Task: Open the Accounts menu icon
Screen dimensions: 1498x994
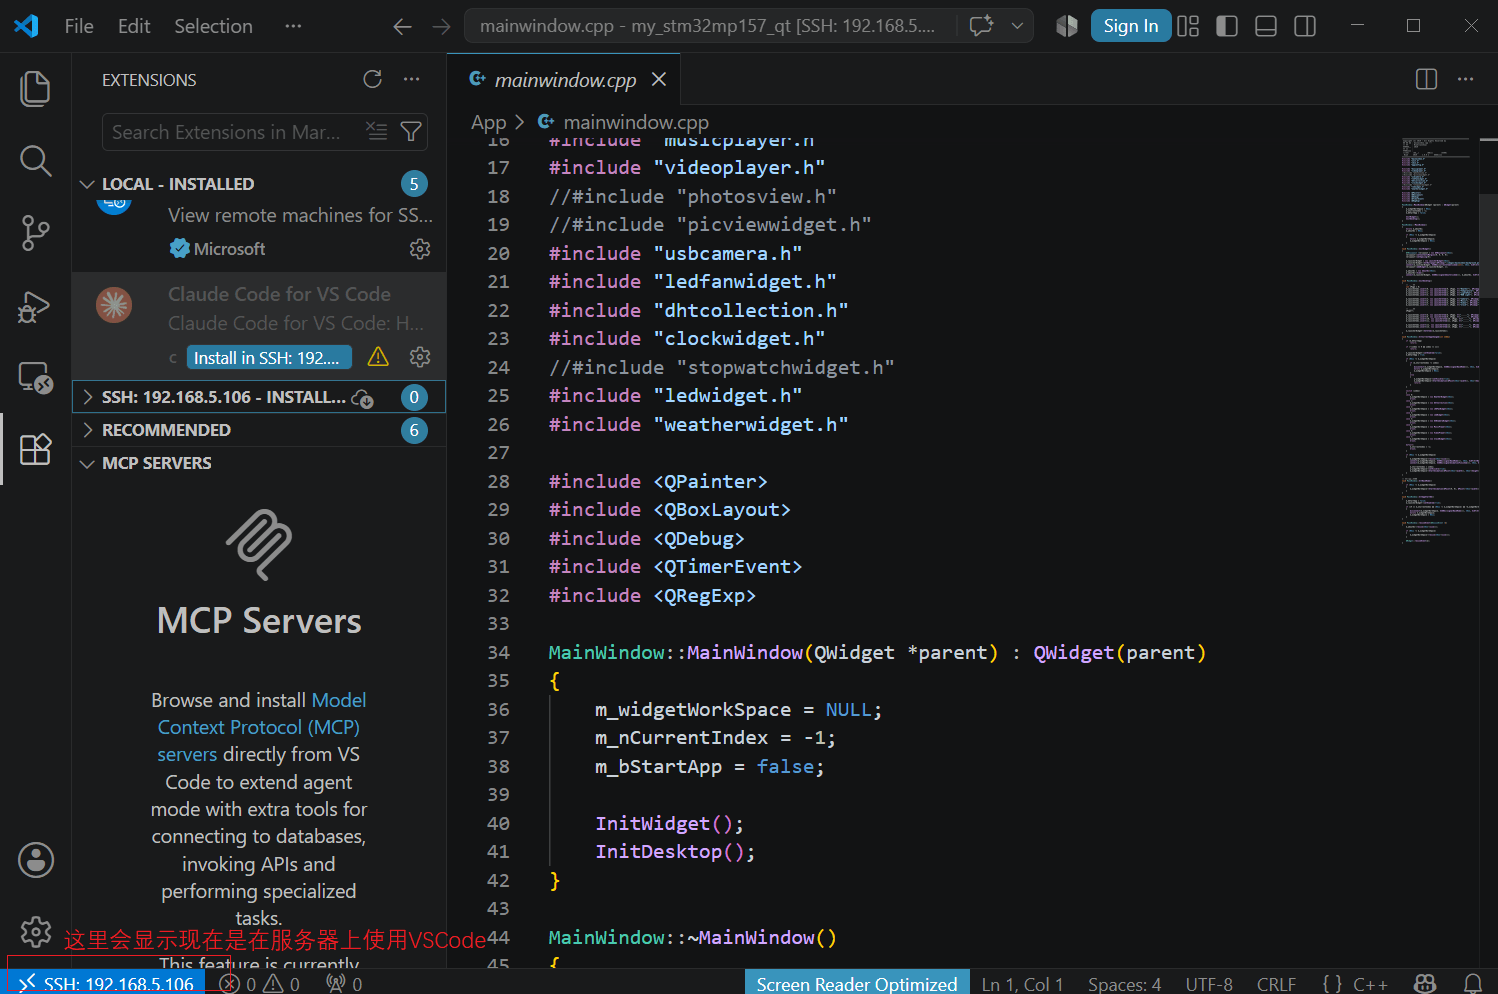Action: [36, 860]
